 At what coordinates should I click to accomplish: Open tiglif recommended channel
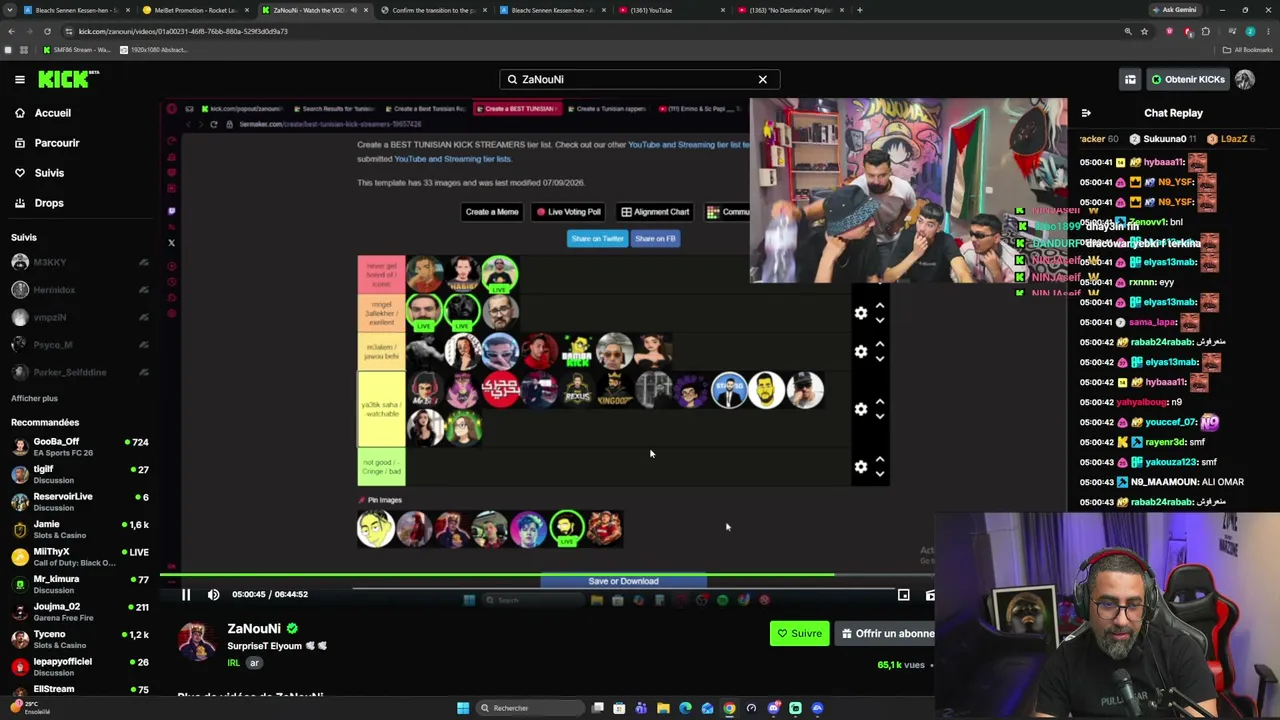(x=80, y=474)
